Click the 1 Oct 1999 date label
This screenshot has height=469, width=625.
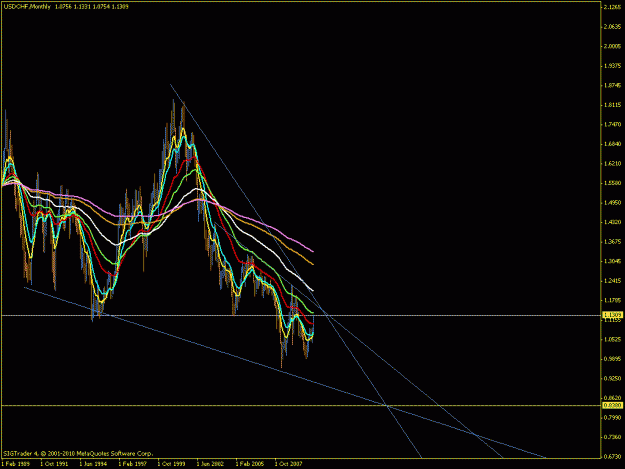point(171,464)
